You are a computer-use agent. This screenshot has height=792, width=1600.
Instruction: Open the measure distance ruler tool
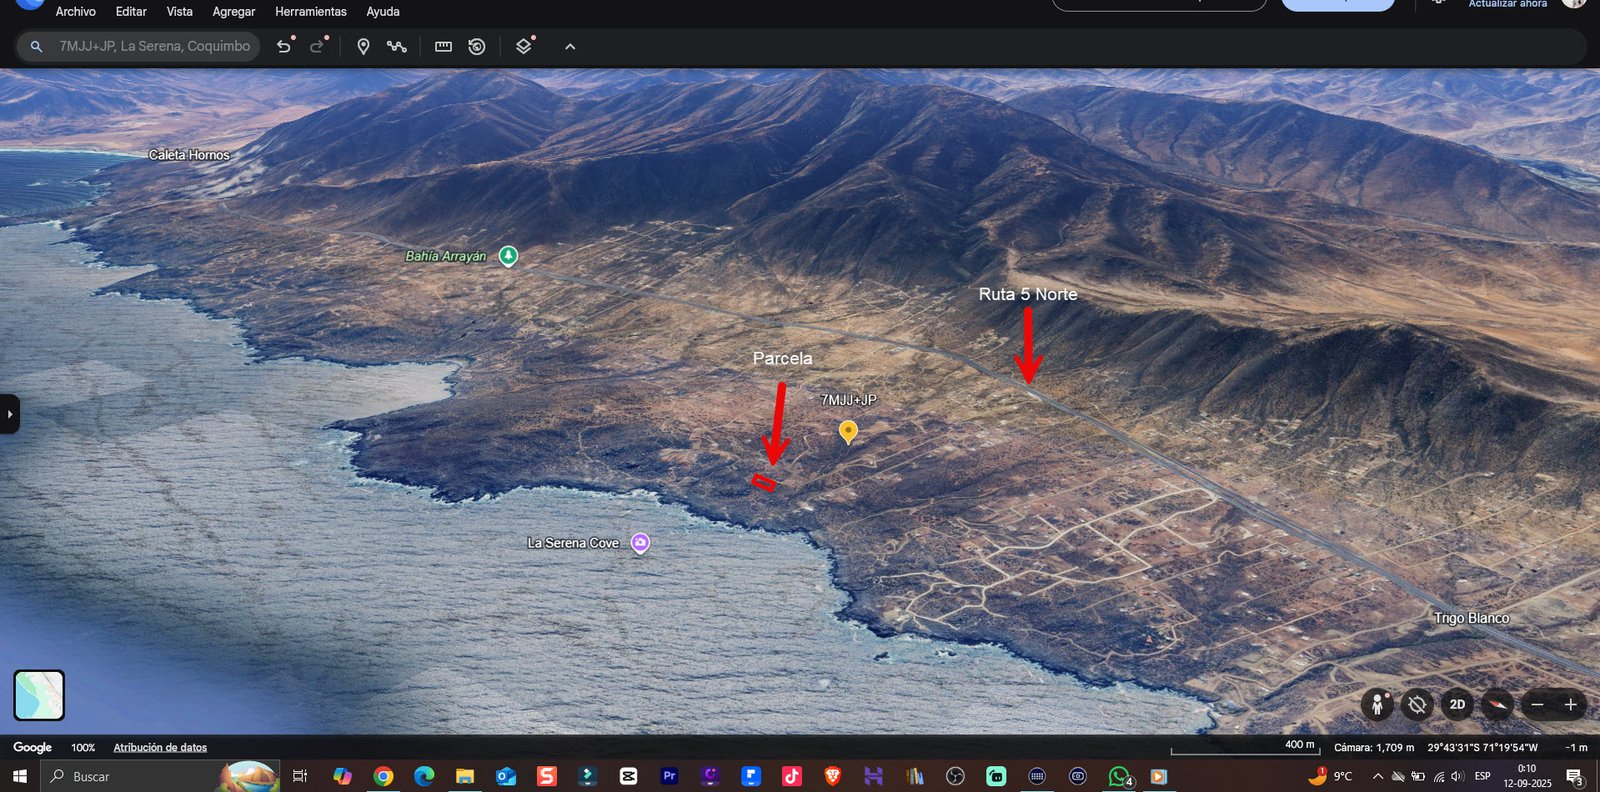pos(443,47)
